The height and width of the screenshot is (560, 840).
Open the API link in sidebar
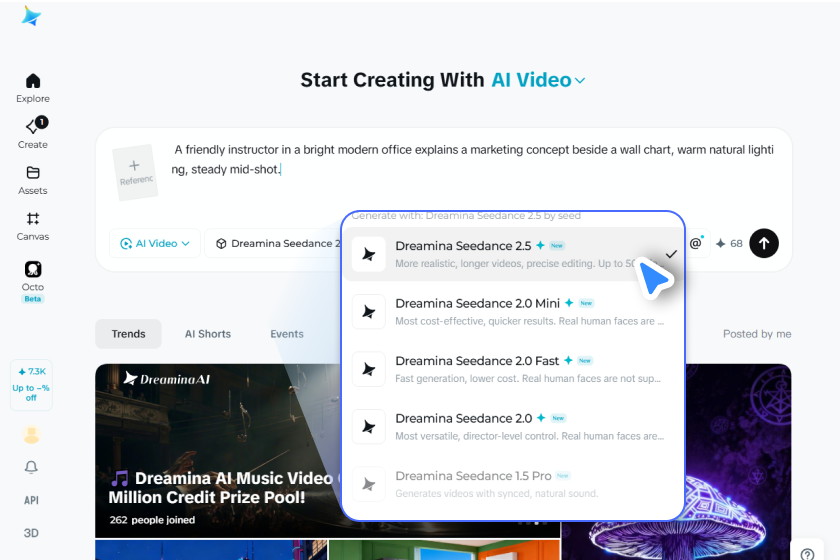click(x=31, y=500)
